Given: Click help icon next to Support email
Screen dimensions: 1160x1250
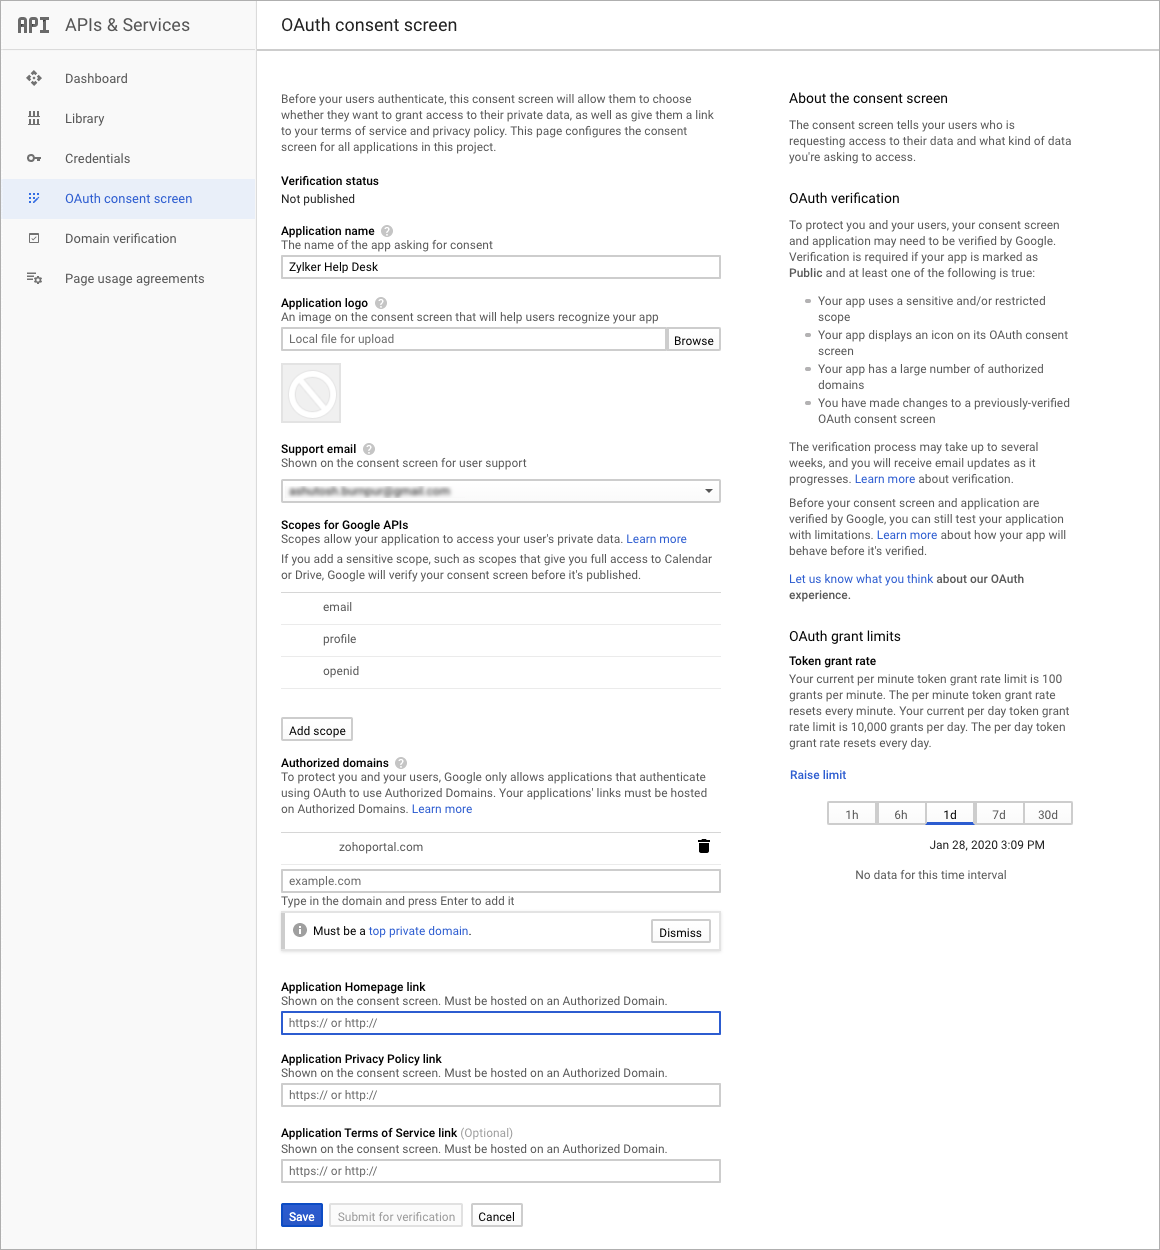Looking at the screenshot, I should point(369,449).
